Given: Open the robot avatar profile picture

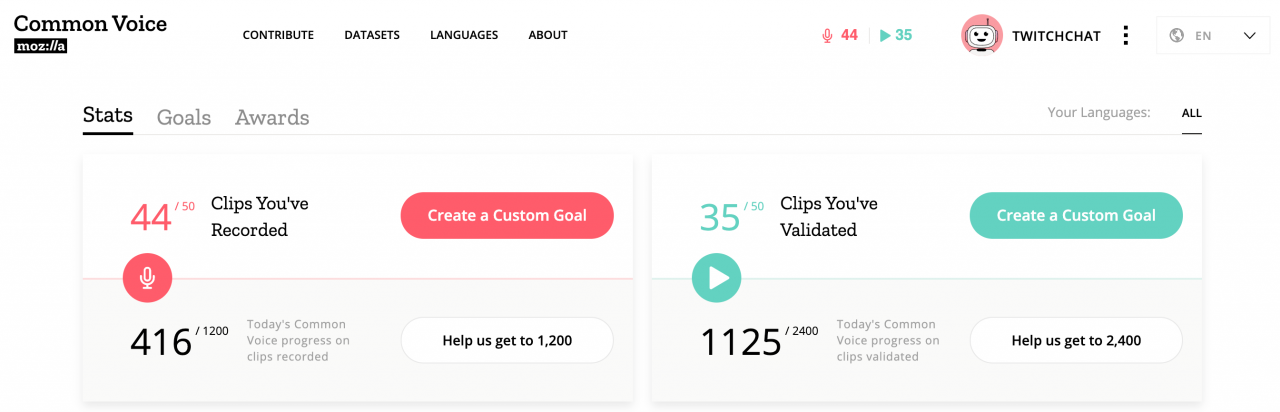Looking at the screenshot, I should tap(982, 35).
